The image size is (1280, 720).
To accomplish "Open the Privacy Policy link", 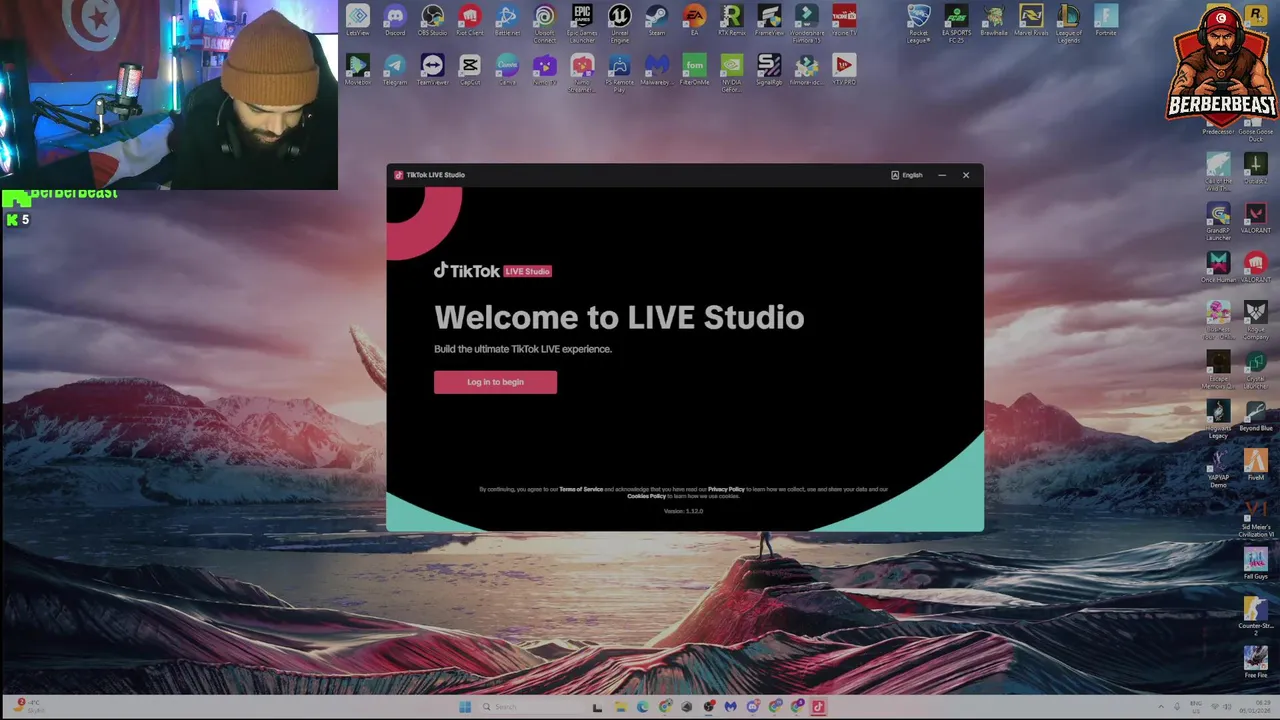I will (x=726, y=489).
